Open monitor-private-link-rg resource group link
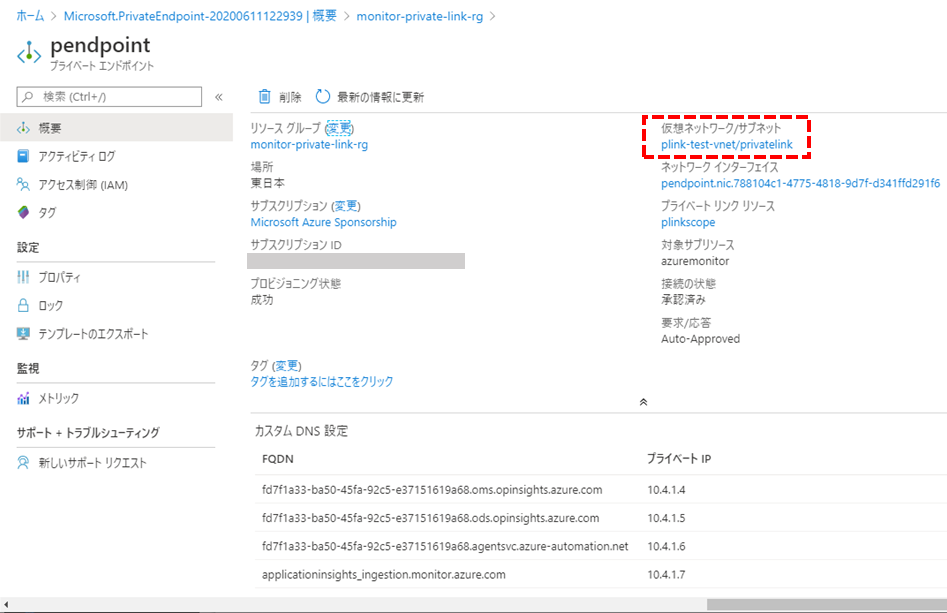 pos(309,144)
